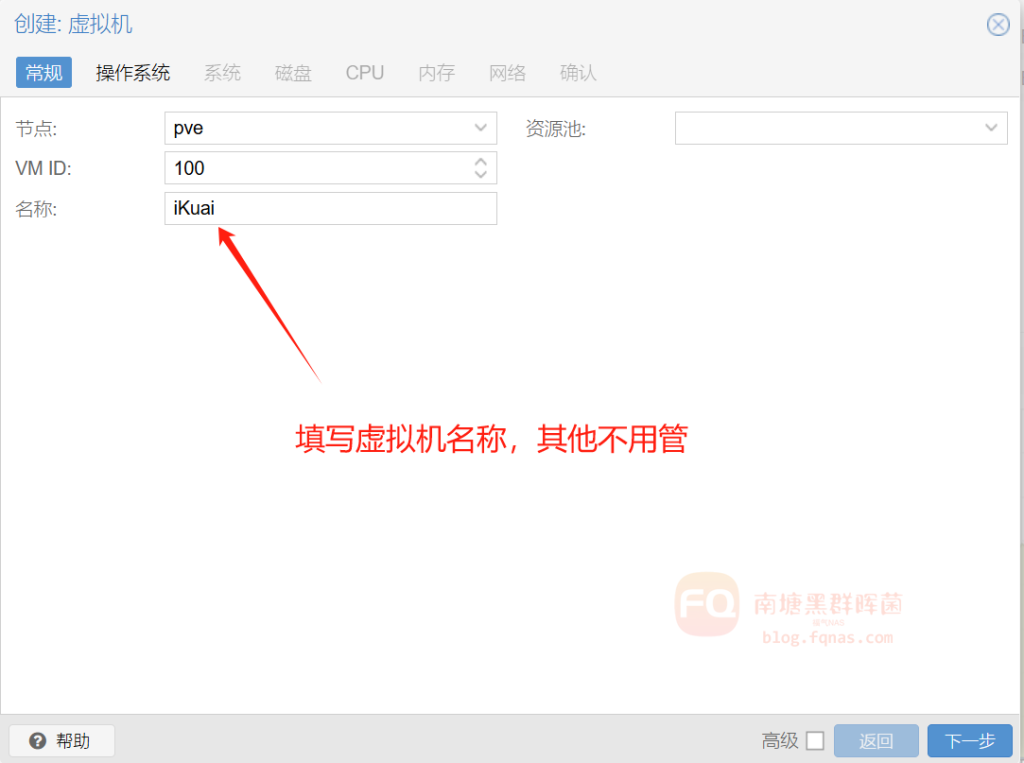This screenshot has width=1024, height=763.
Task: Increase VM ID with the up arrow
Action: pos(481,161)
